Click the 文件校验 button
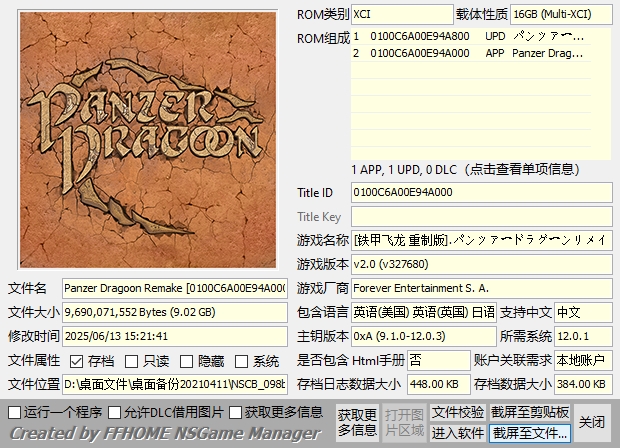620x448 pixels. [458, 412]
